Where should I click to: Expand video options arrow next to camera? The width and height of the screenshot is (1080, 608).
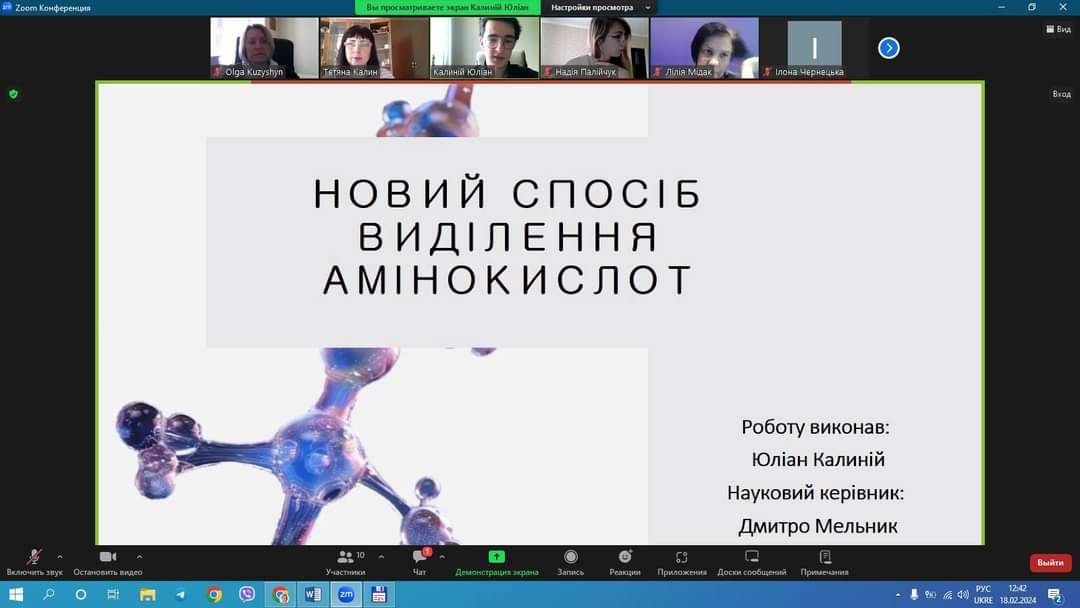pos(139,557)
